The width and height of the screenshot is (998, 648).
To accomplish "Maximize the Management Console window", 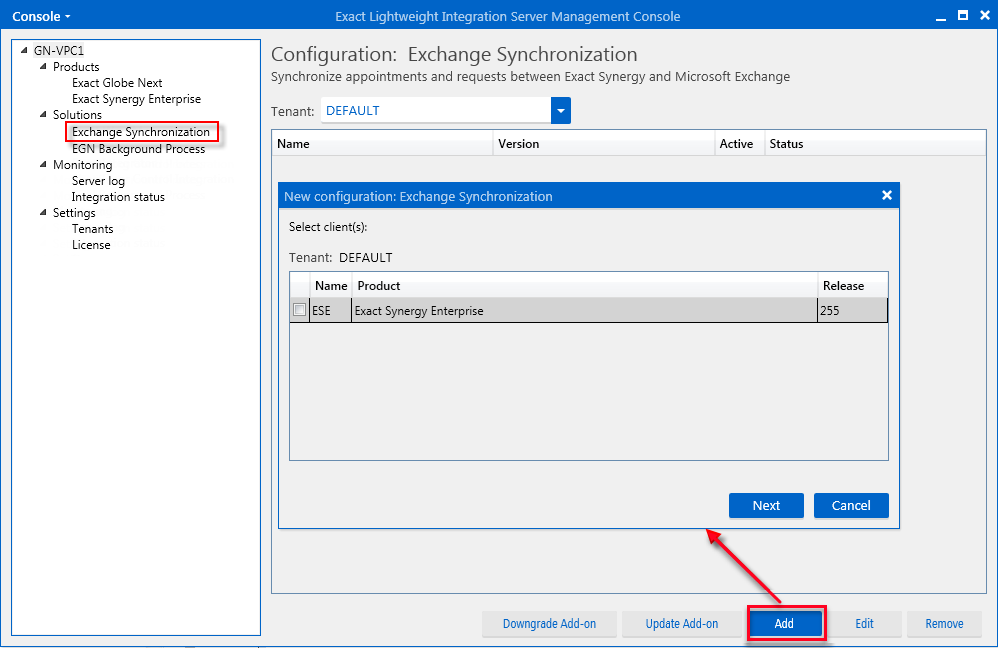I will (x=963, y=15).
